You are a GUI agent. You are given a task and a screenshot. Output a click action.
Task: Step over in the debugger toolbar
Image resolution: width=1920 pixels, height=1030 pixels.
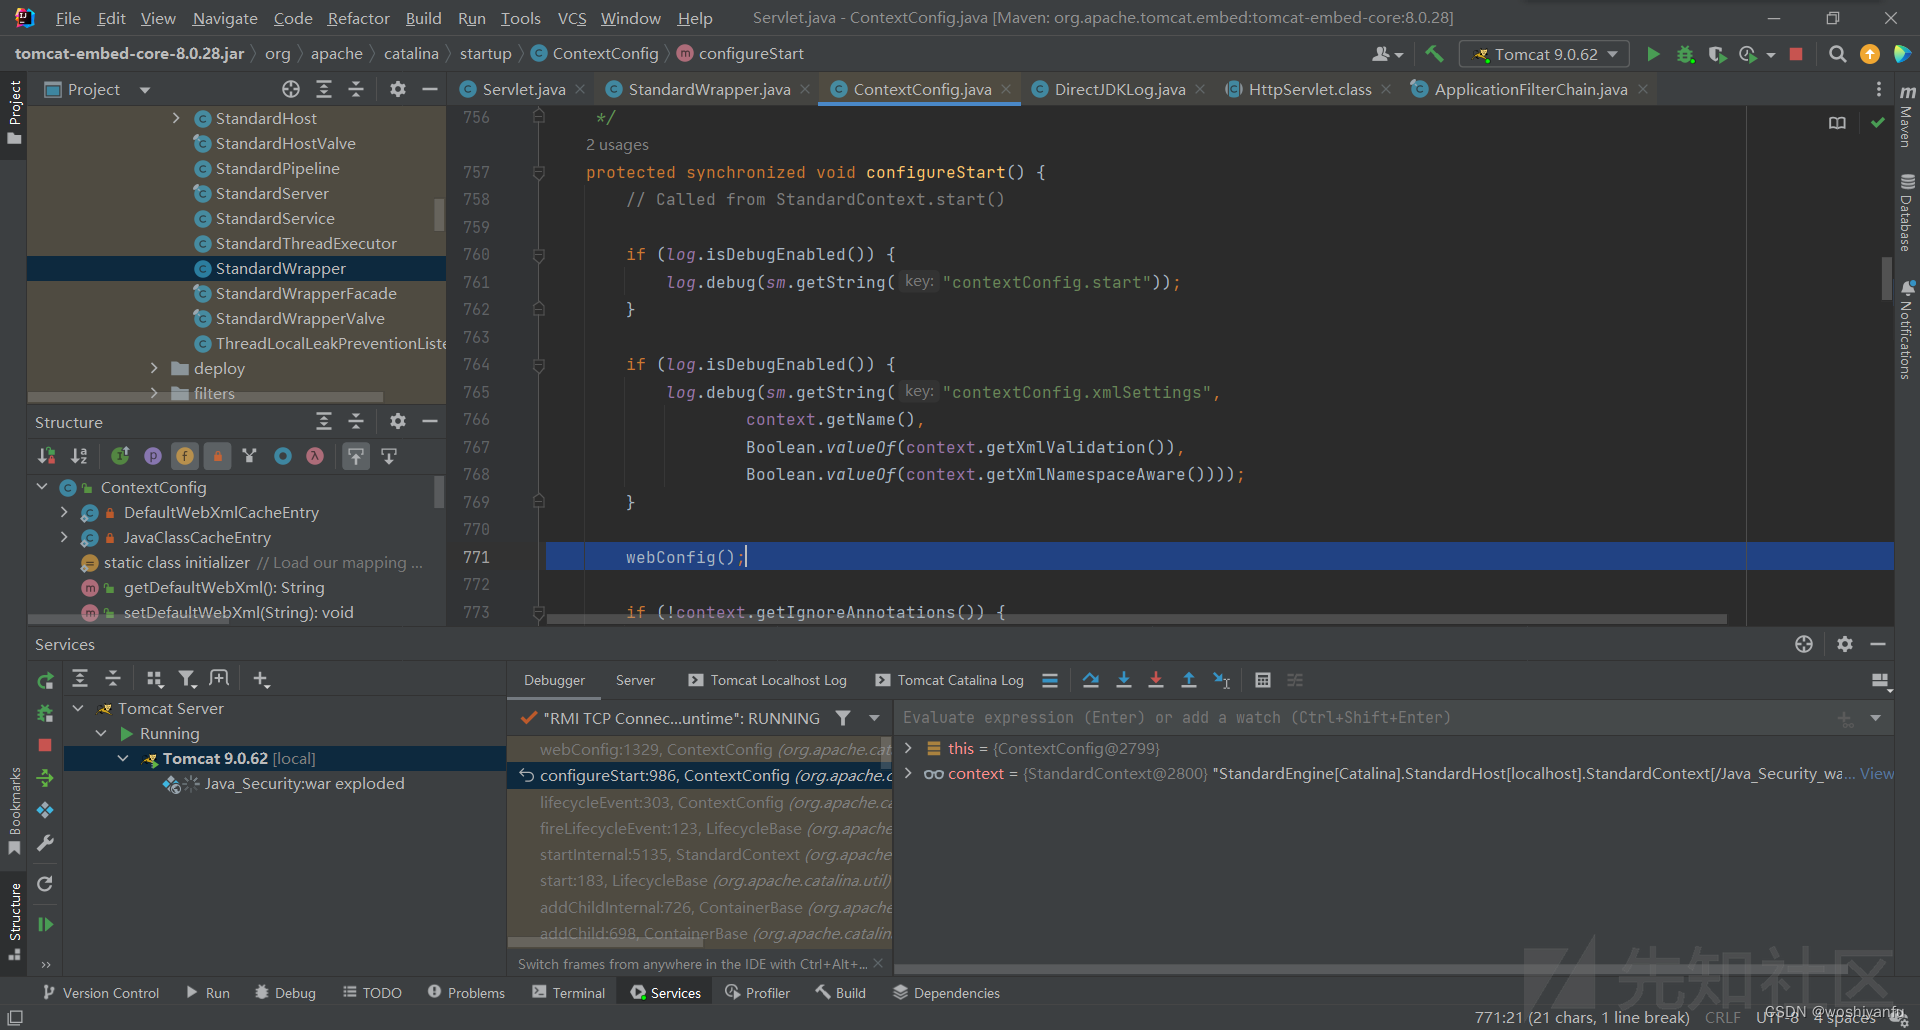[1091, 680]
